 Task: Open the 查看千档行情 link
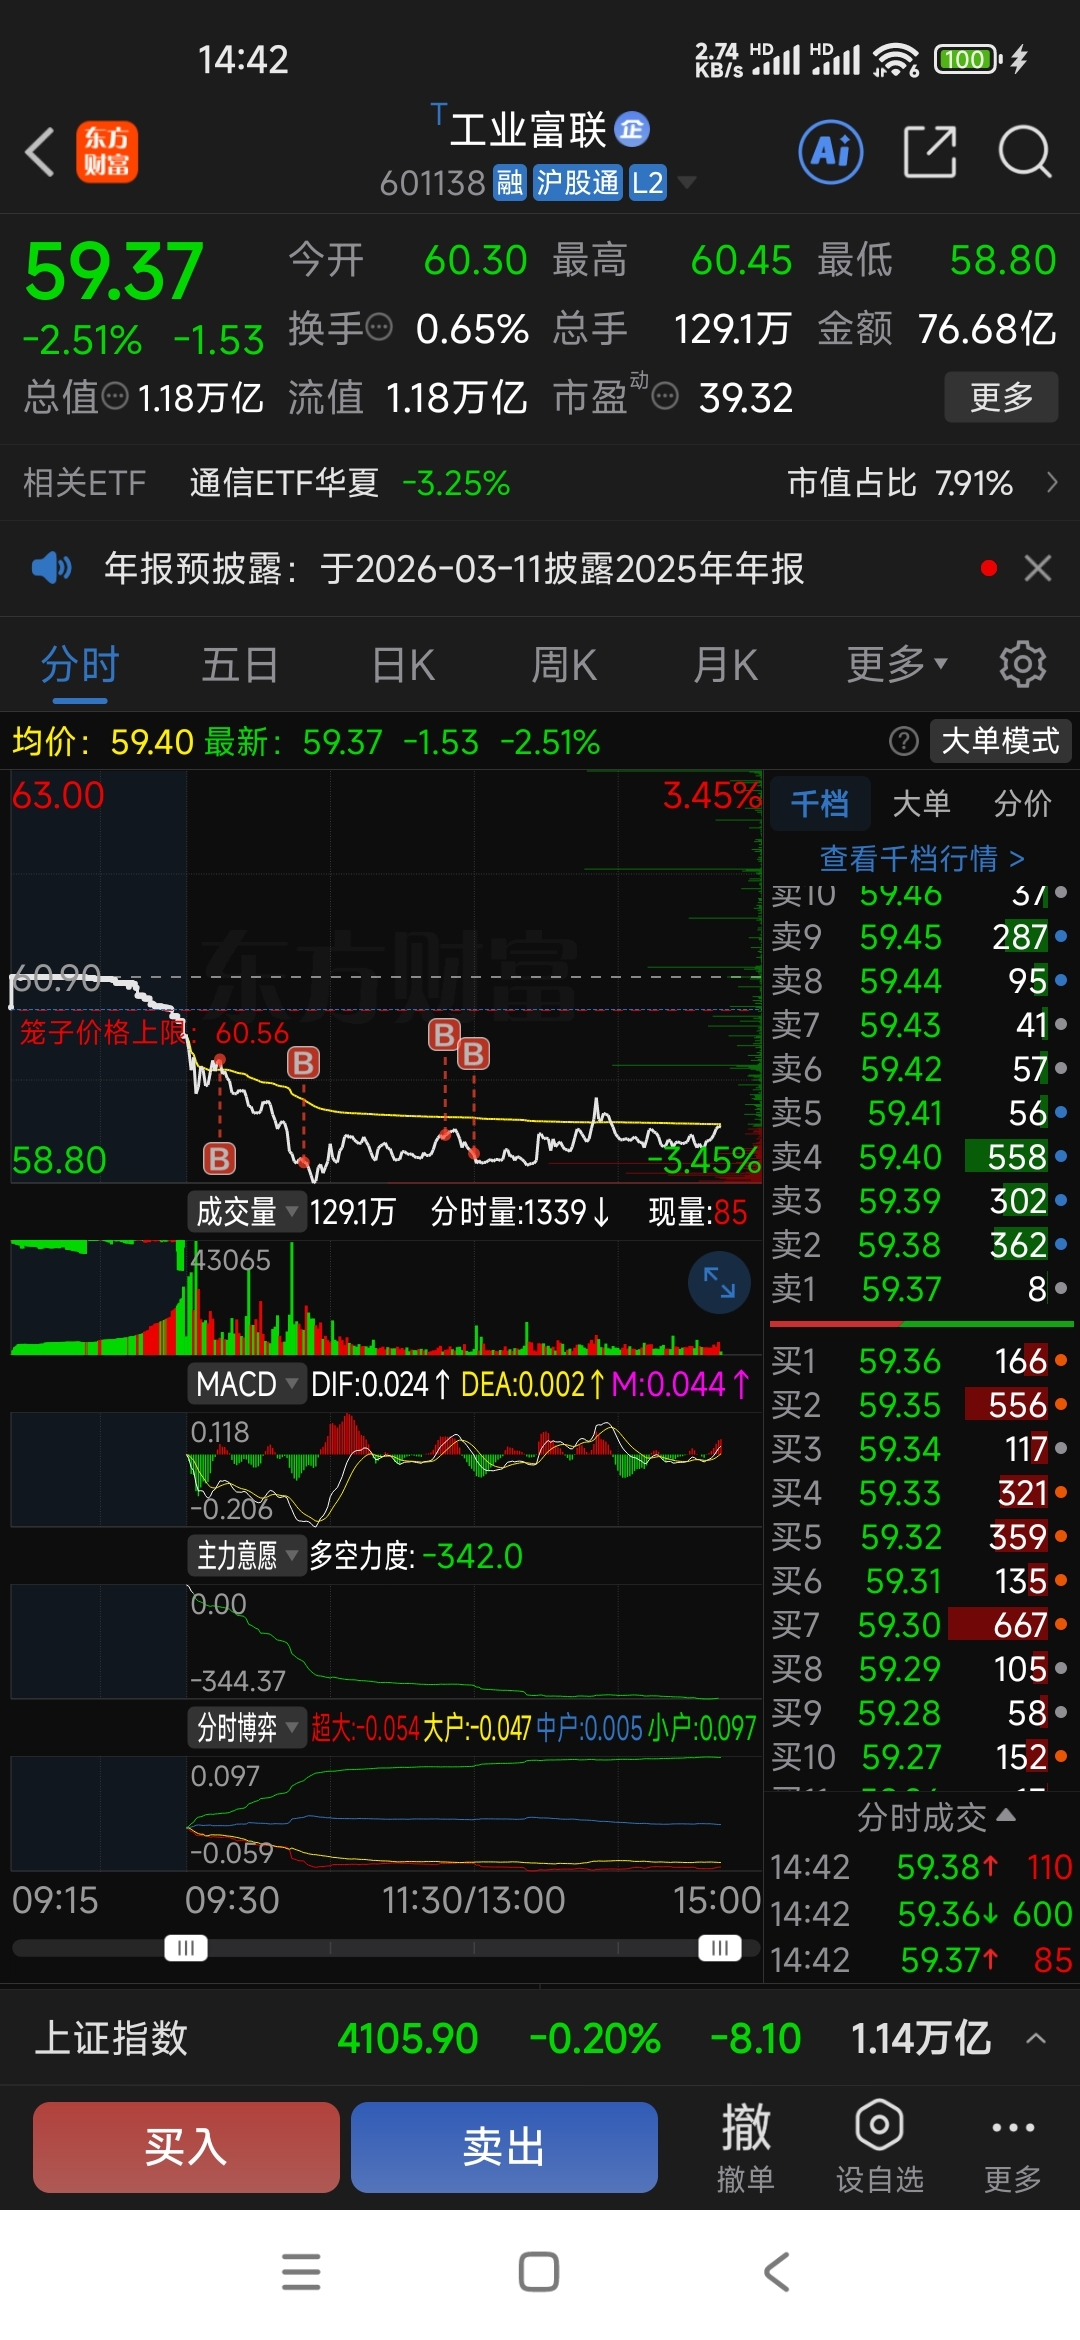point(922,858)
